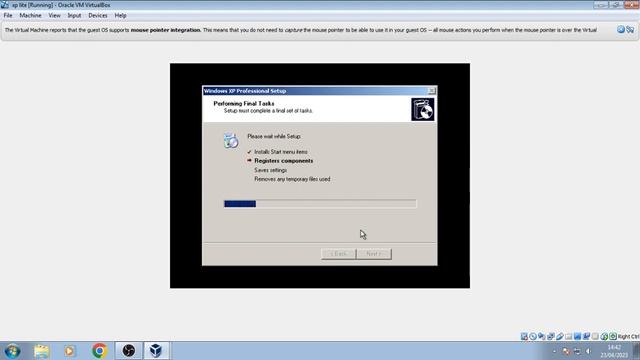Toggle the mouse integration indicator icon

click(x=604, y=336)
